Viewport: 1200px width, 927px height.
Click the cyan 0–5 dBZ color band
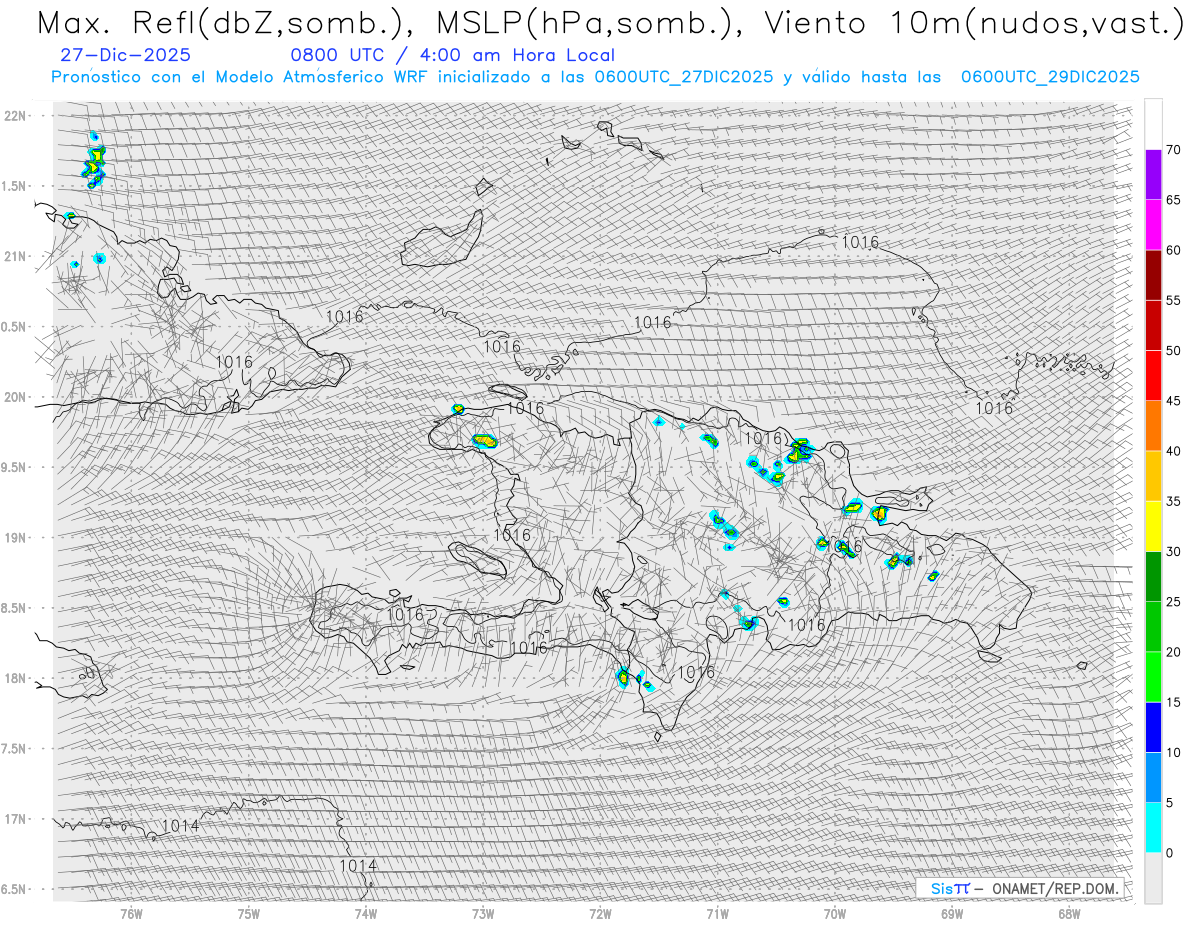(x=1153, y=828)
